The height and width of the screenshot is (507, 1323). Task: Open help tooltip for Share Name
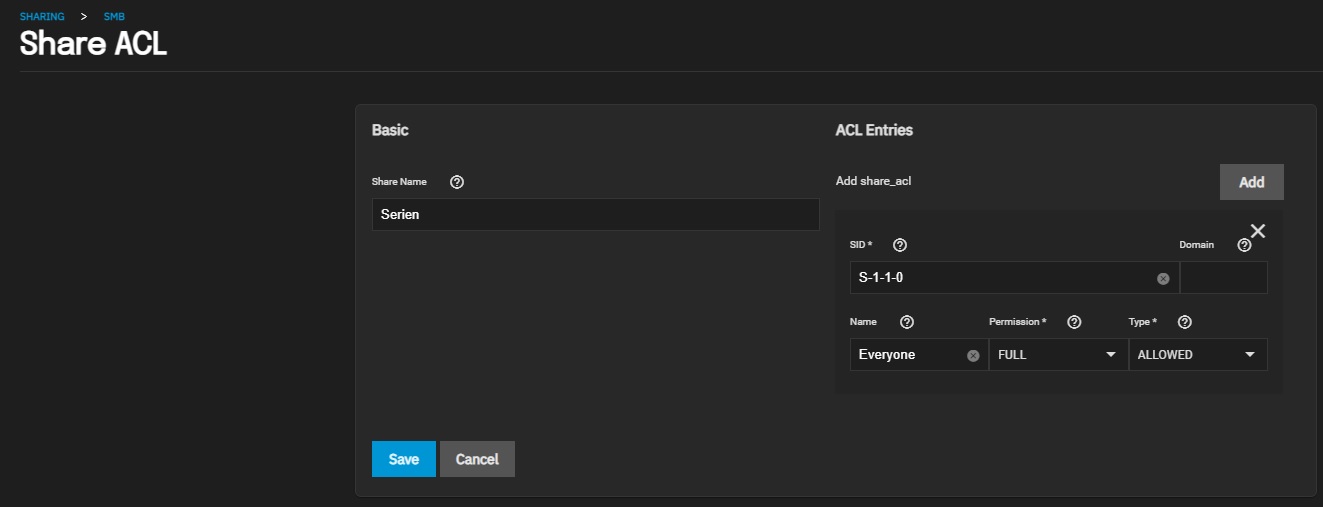point(457,182)
